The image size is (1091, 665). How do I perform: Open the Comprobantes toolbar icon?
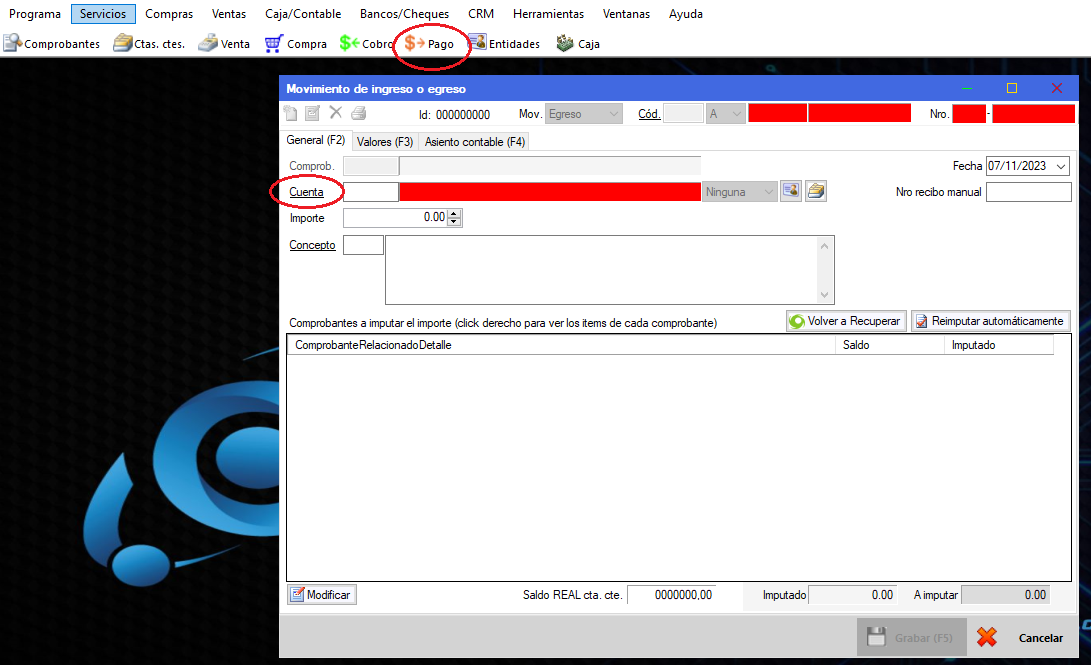(51, 44)
